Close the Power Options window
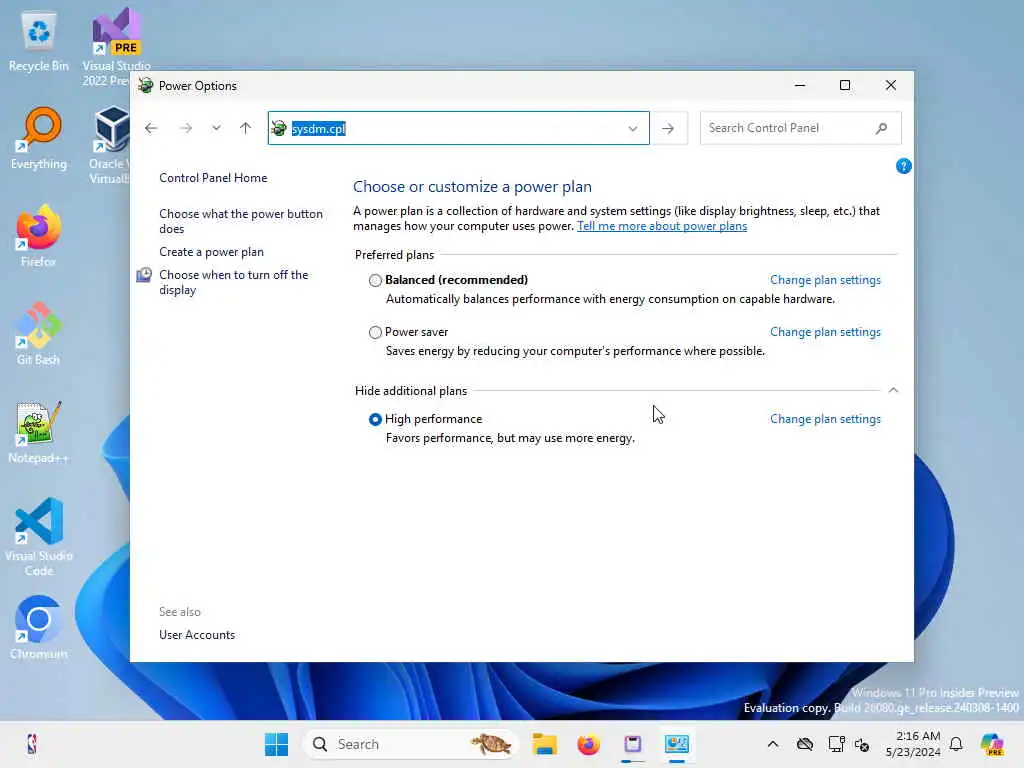The image size is (1024, 768). (x=891, y=86)
